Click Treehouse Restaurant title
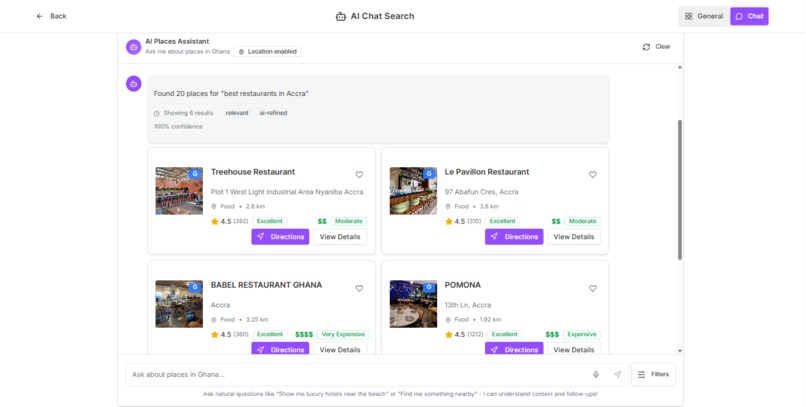 [x=253, y=172]
